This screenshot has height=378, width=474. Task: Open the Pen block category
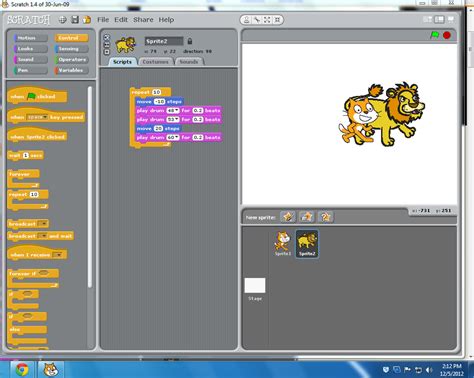click(31, 70)
